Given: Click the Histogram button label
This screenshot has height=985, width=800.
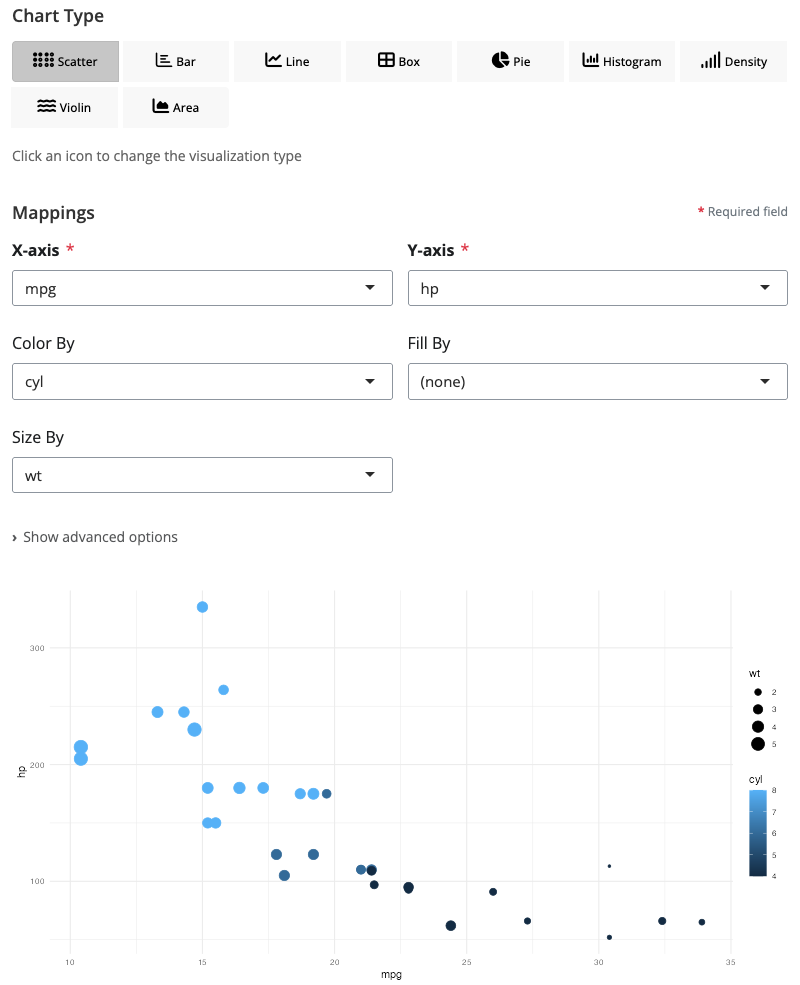Looking at the screenshot, I should click(632, 62).
